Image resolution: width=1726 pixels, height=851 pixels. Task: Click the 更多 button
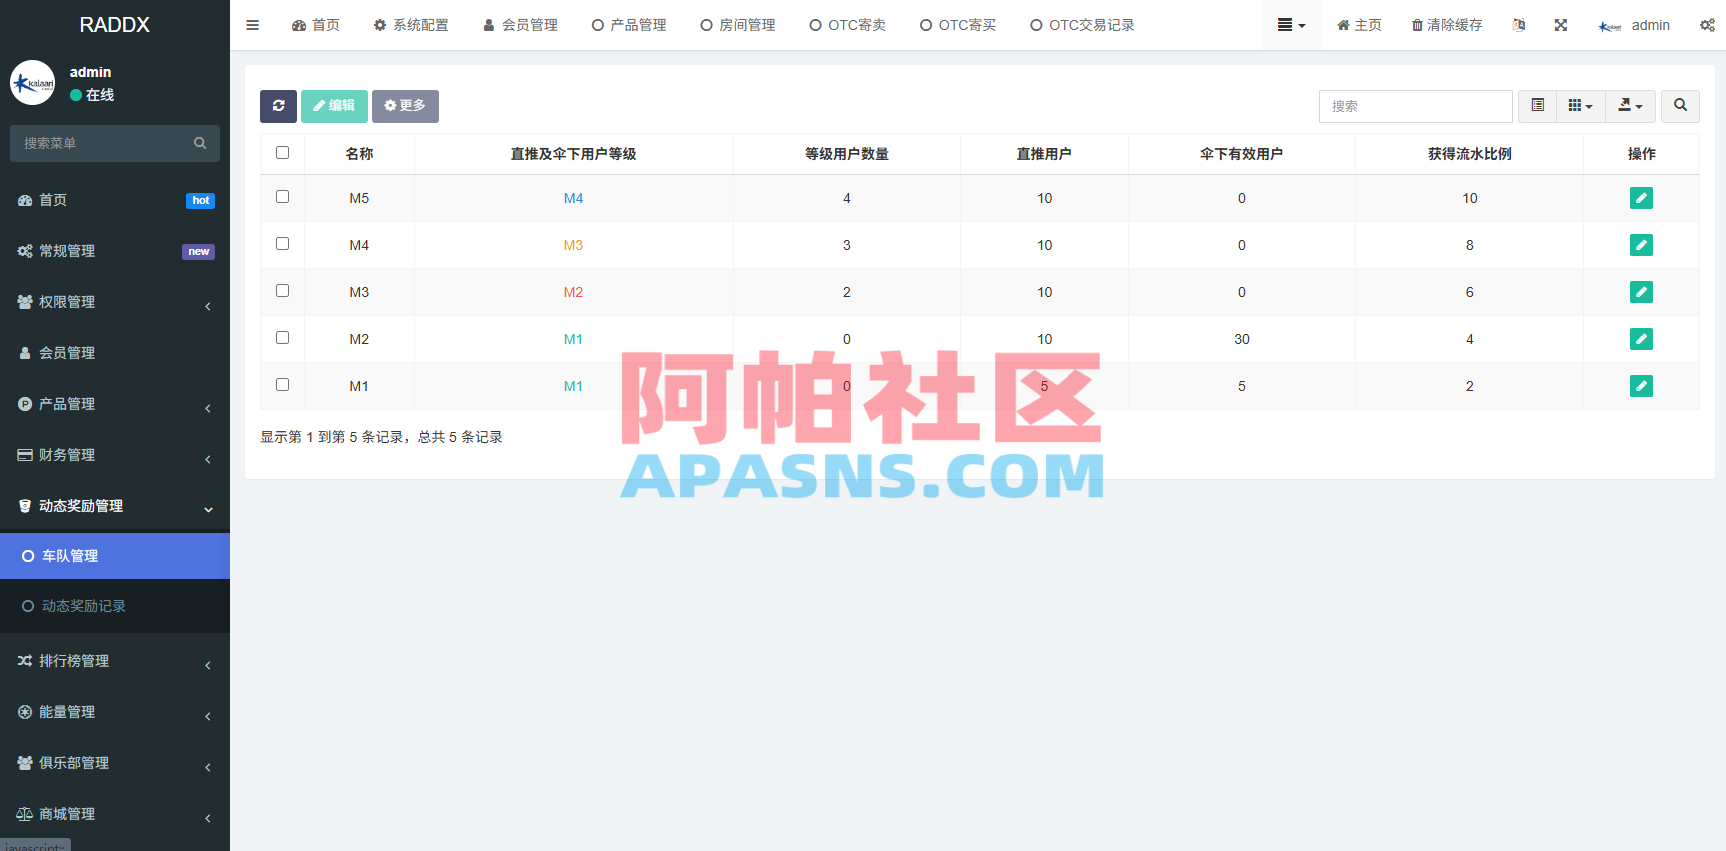coord(405,106)
